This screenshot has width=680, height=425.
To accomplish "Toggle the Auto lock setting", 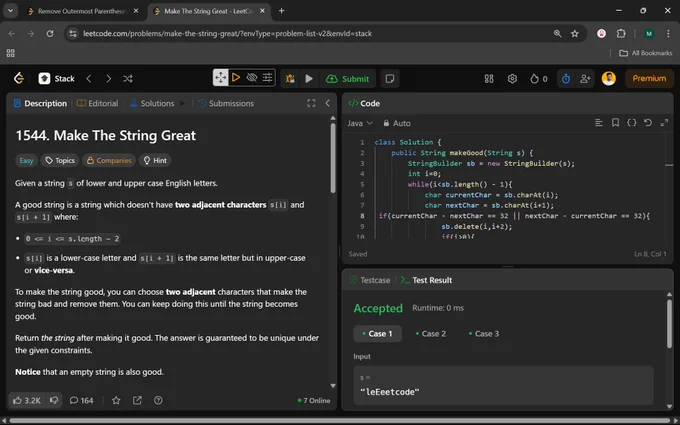I will [x=397, y=123].
